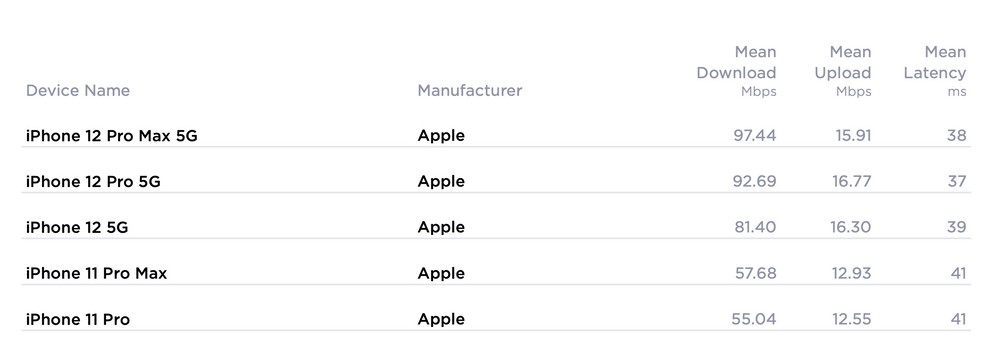This screenshot has height=363, width=1000.
Task: Sort by Mean Latency ms header
Action: [x=934, y=71]
